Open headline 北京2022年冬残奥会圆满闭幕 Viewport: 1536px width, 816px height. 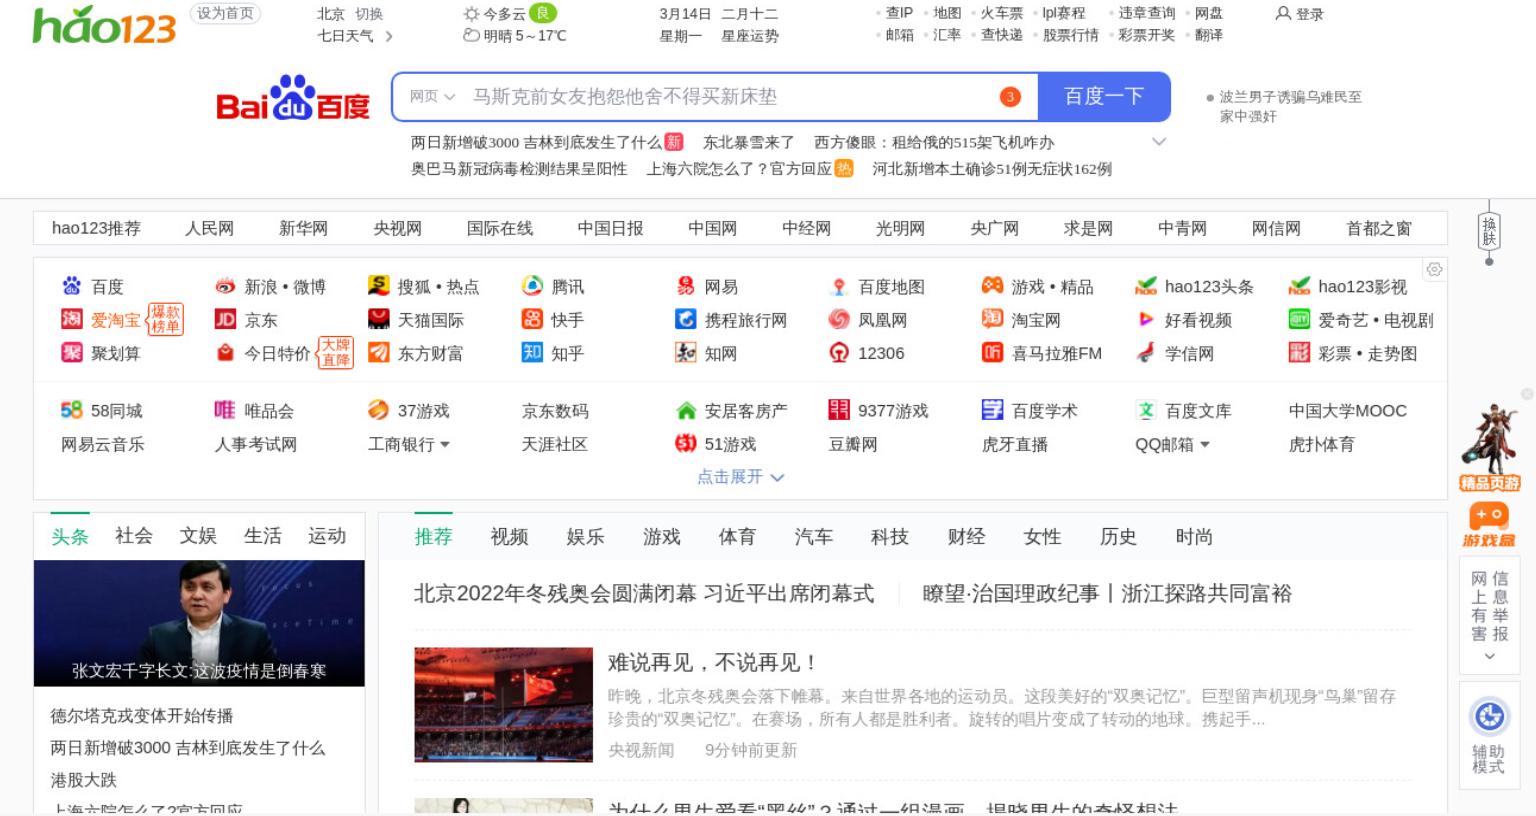(644, 593)
